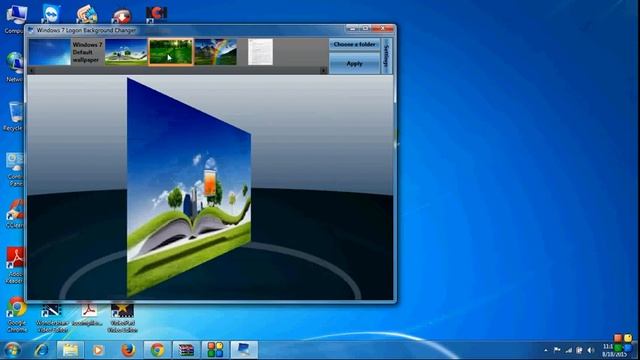Open Windows Media Player from the taskbar

pos(98,350)
